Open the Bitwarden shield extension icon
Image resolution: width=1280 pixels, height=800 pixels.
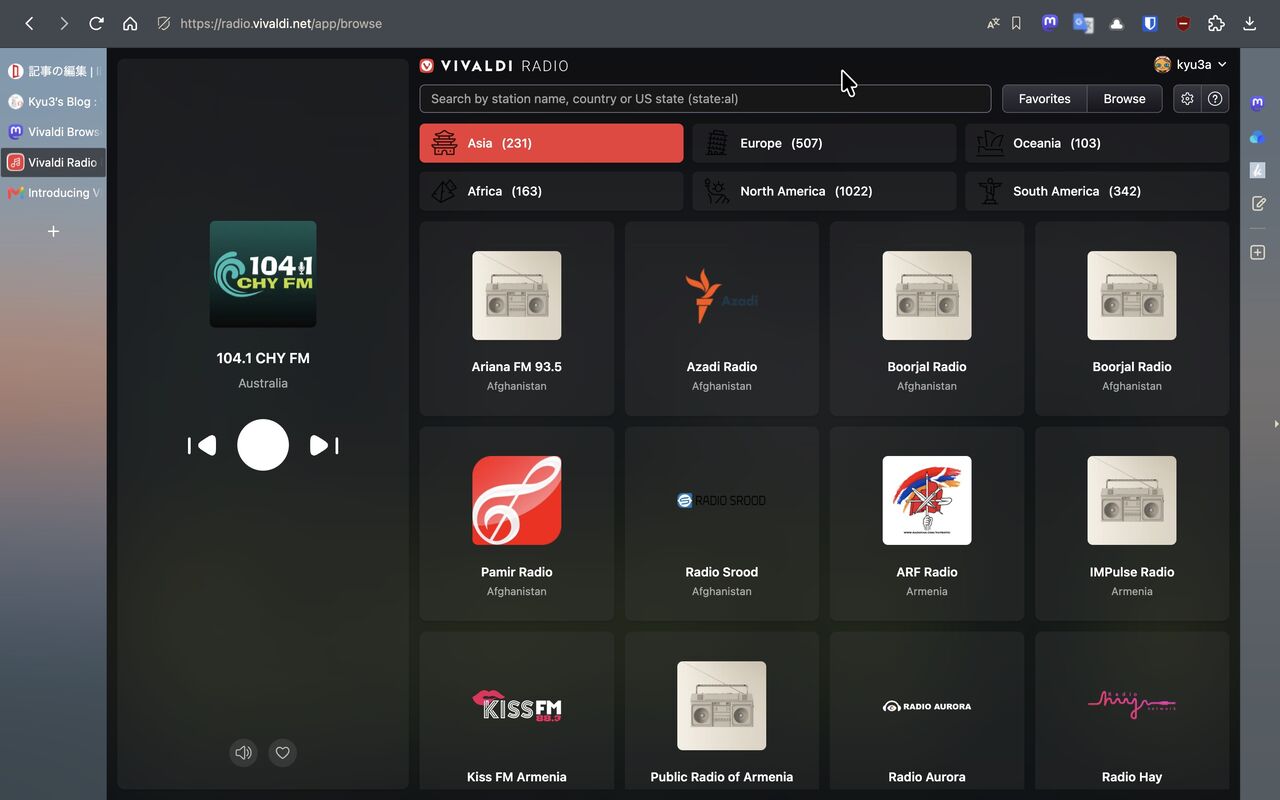[1150, 23]
